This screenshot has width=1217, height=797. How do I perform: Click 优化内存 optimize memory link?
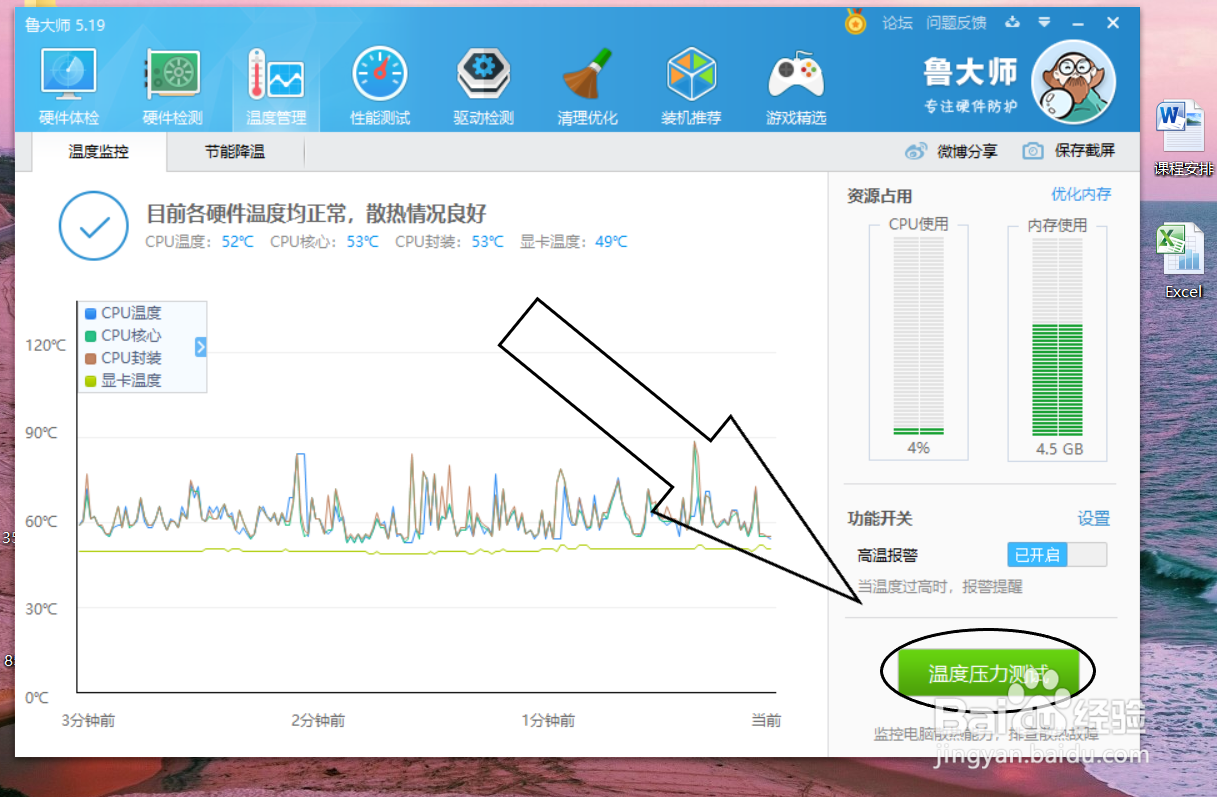[1081, 194]
